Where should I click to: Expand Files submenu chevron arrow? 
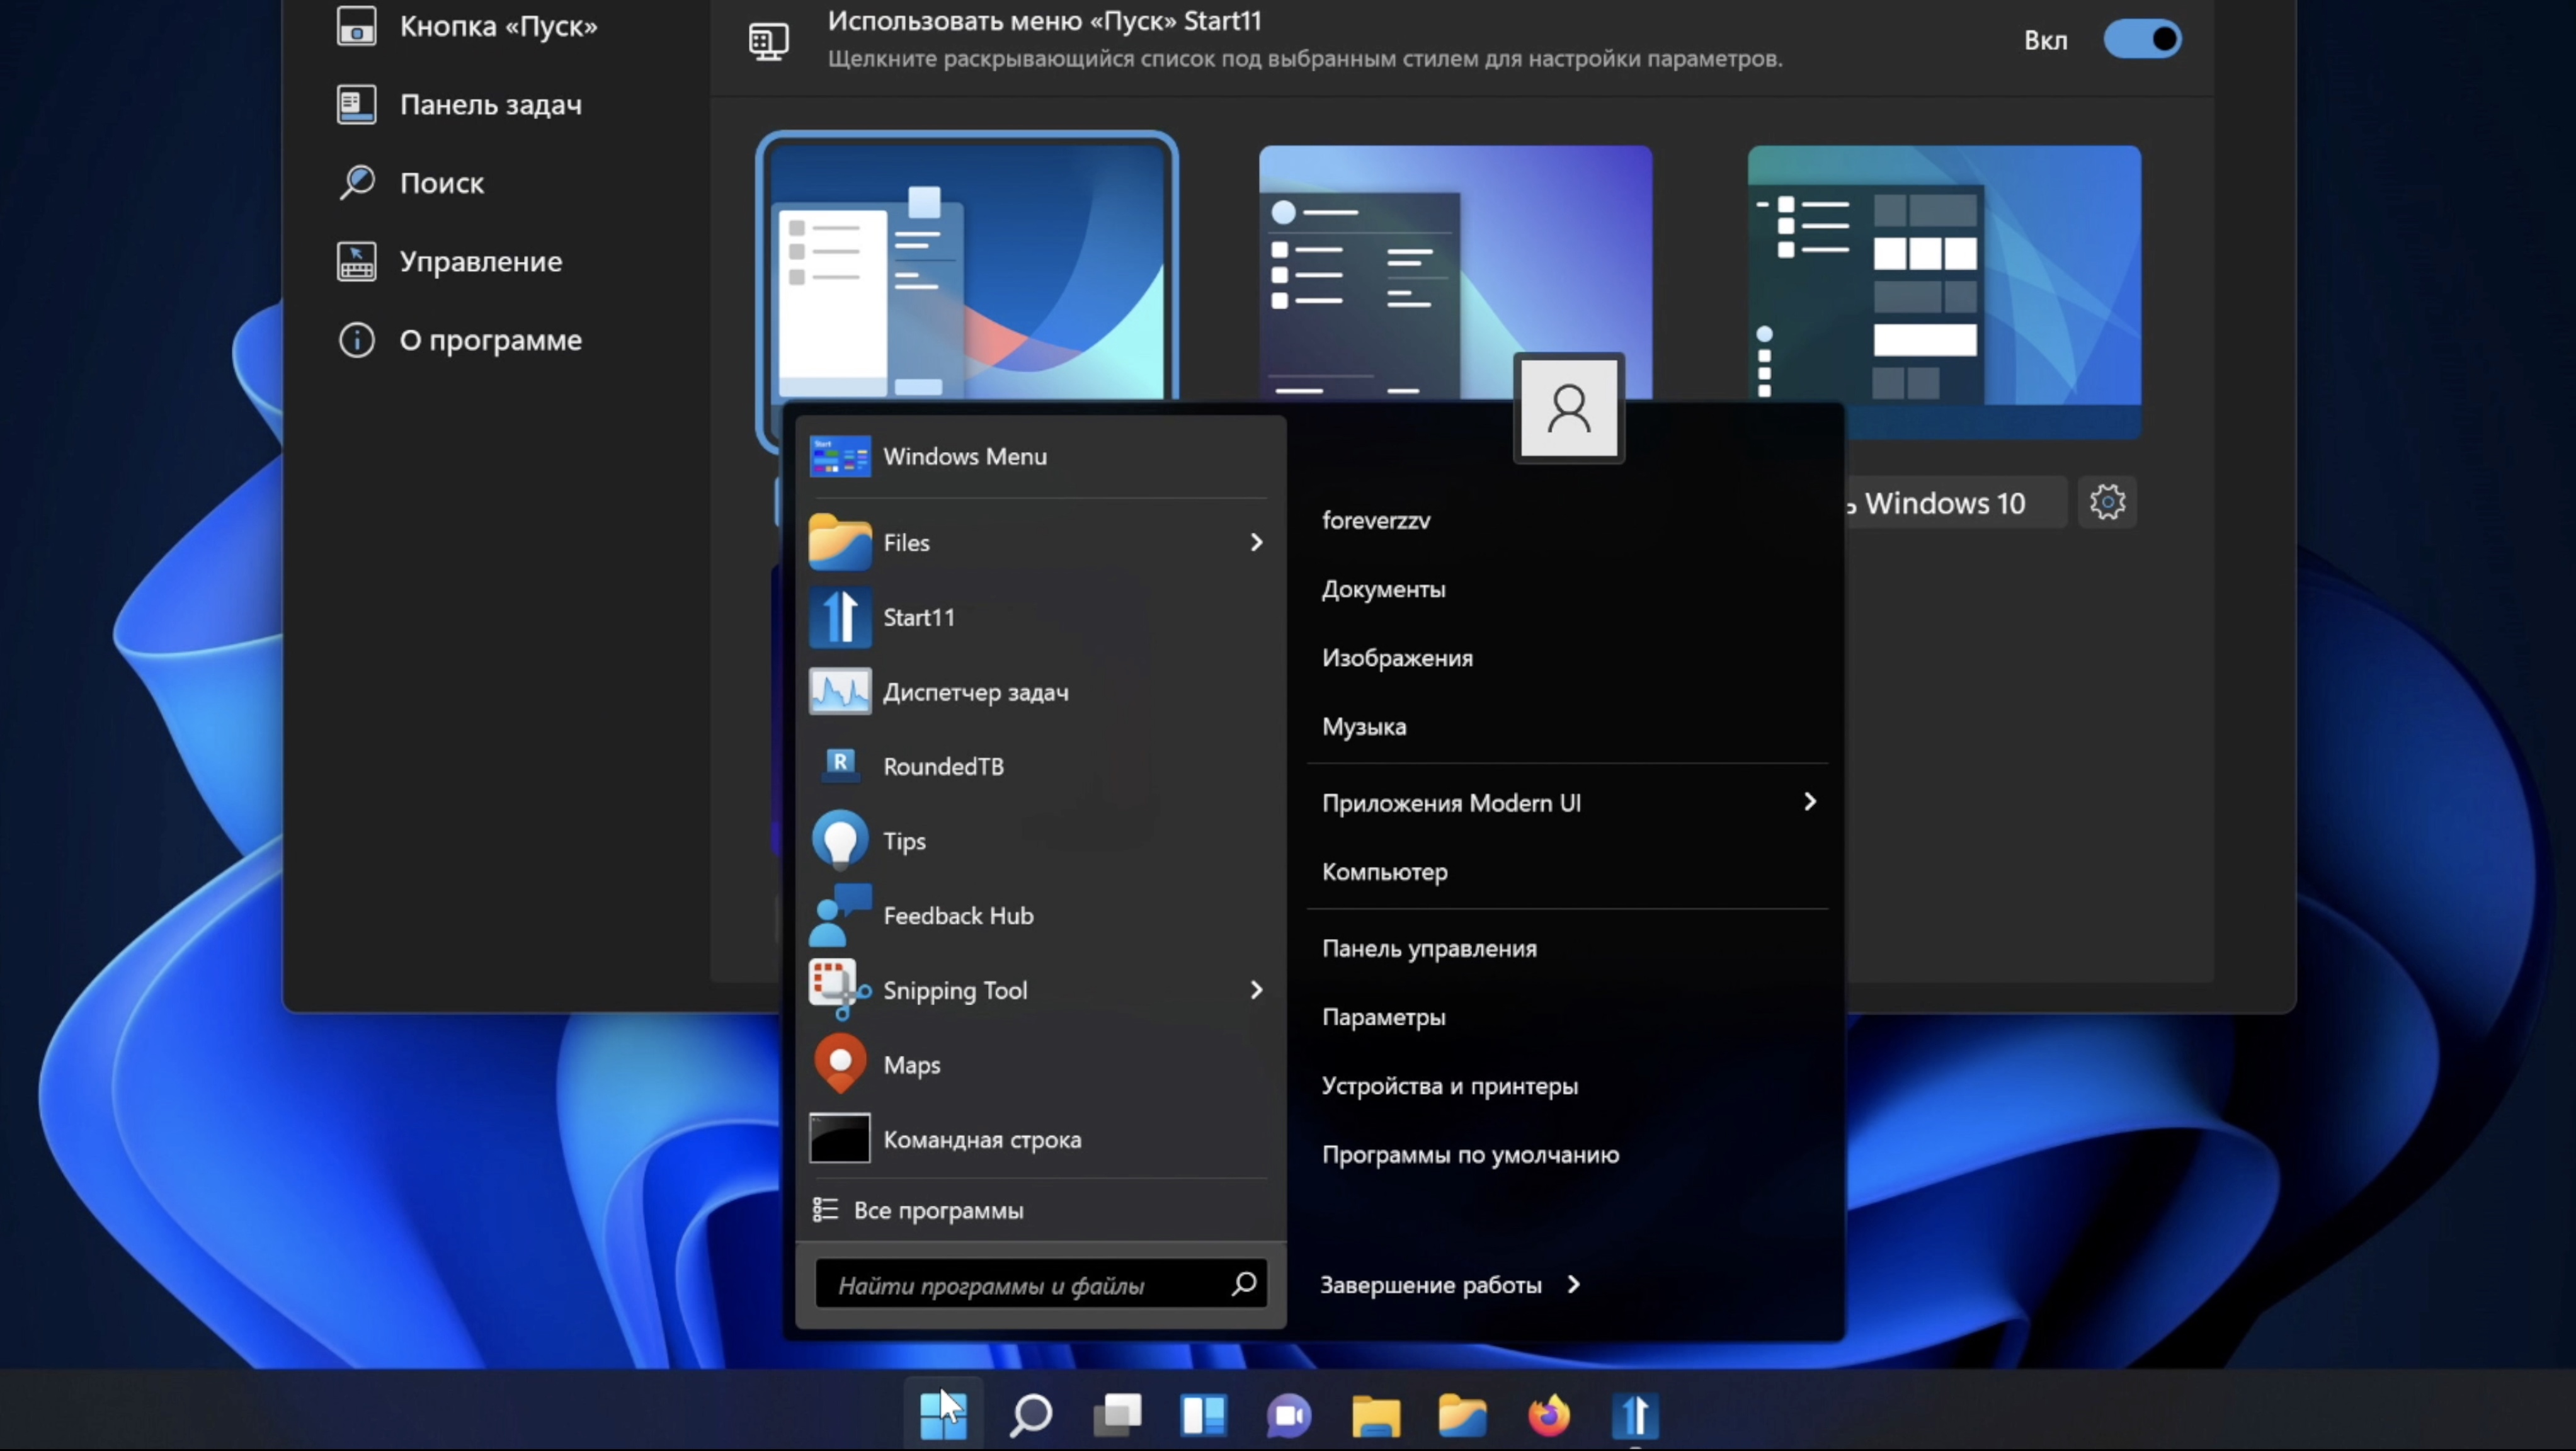pyautogui.click(x=1256, y=542)
